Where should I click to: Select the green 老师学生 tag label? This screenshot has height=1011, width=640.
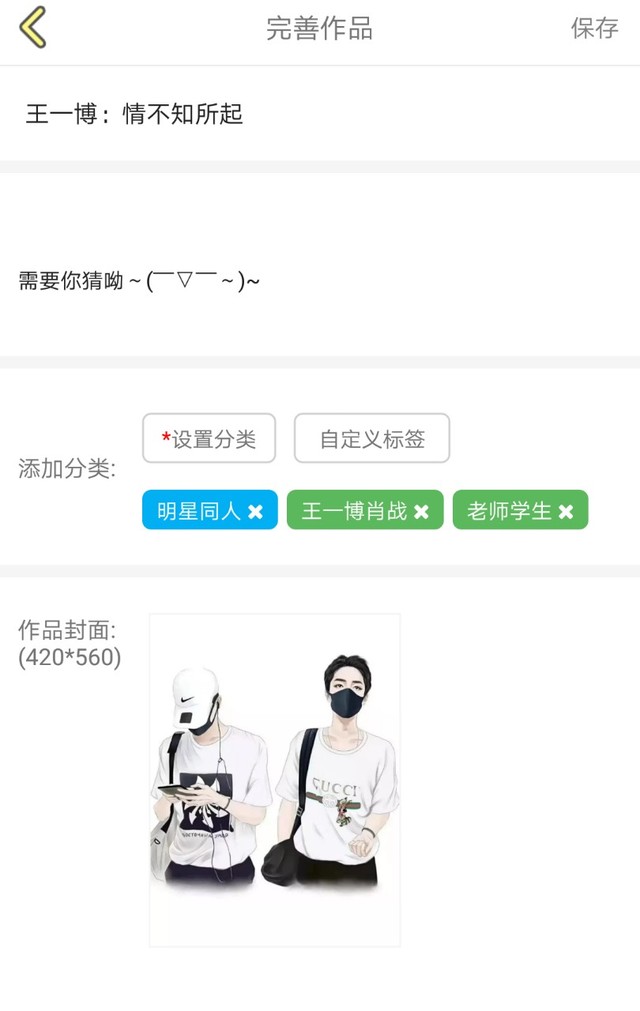pos(509,511)
